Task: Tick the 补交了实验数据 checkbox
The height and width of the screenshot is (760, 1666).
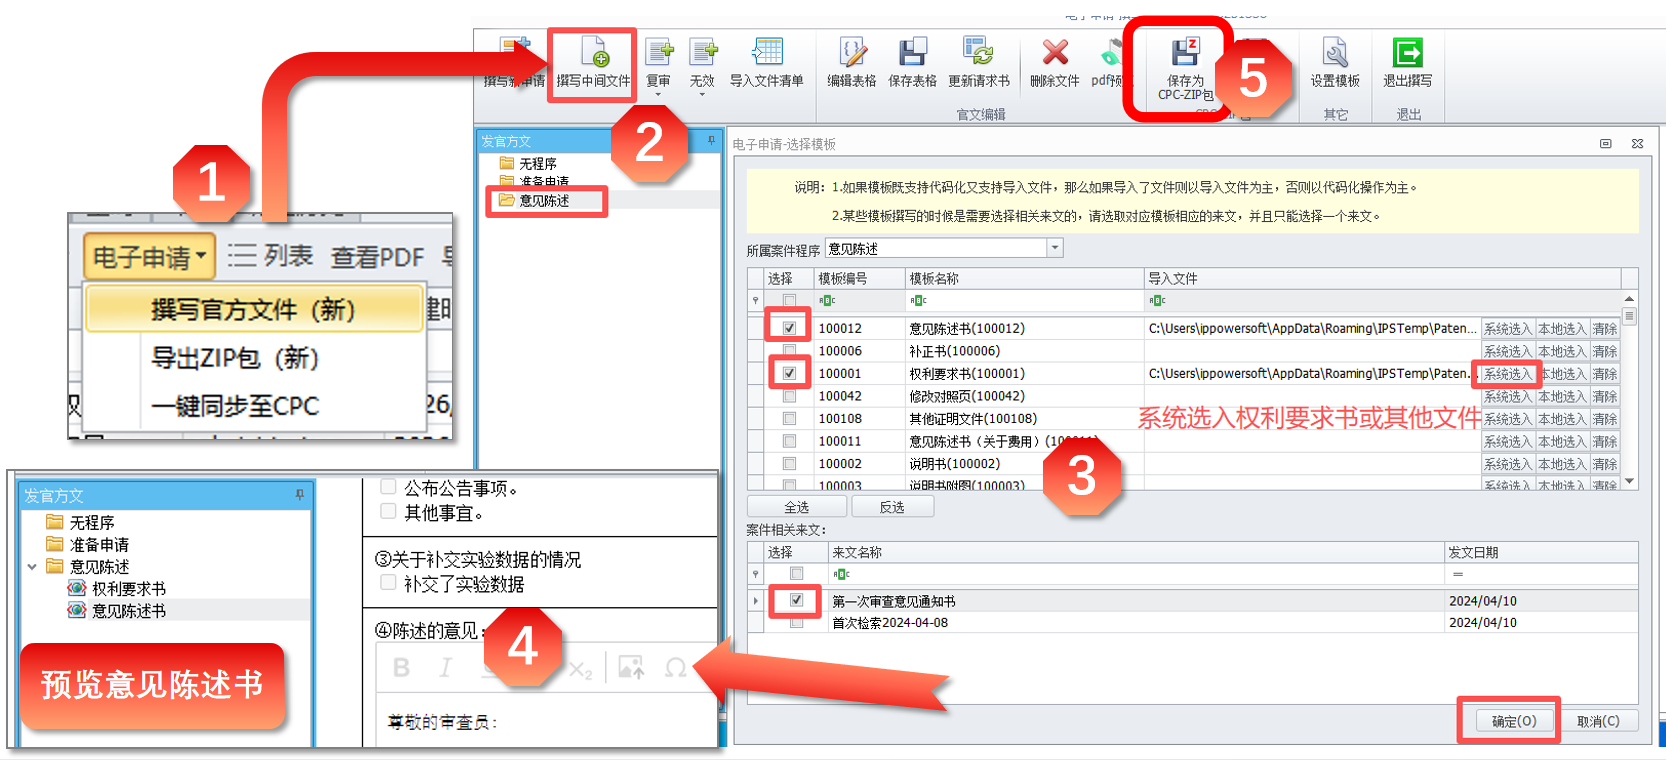Action: click(x=388, y=582)
